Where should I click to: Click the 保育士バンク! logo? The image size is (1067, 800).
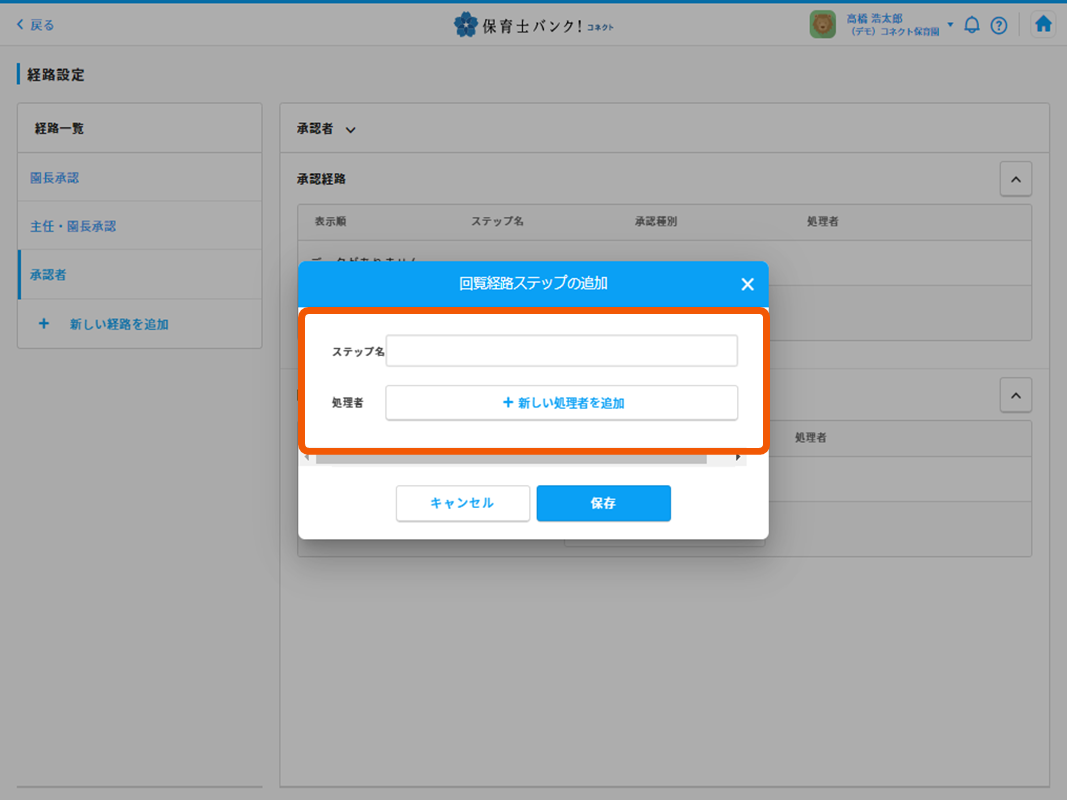pyautogui.click(x=533, y=25)
